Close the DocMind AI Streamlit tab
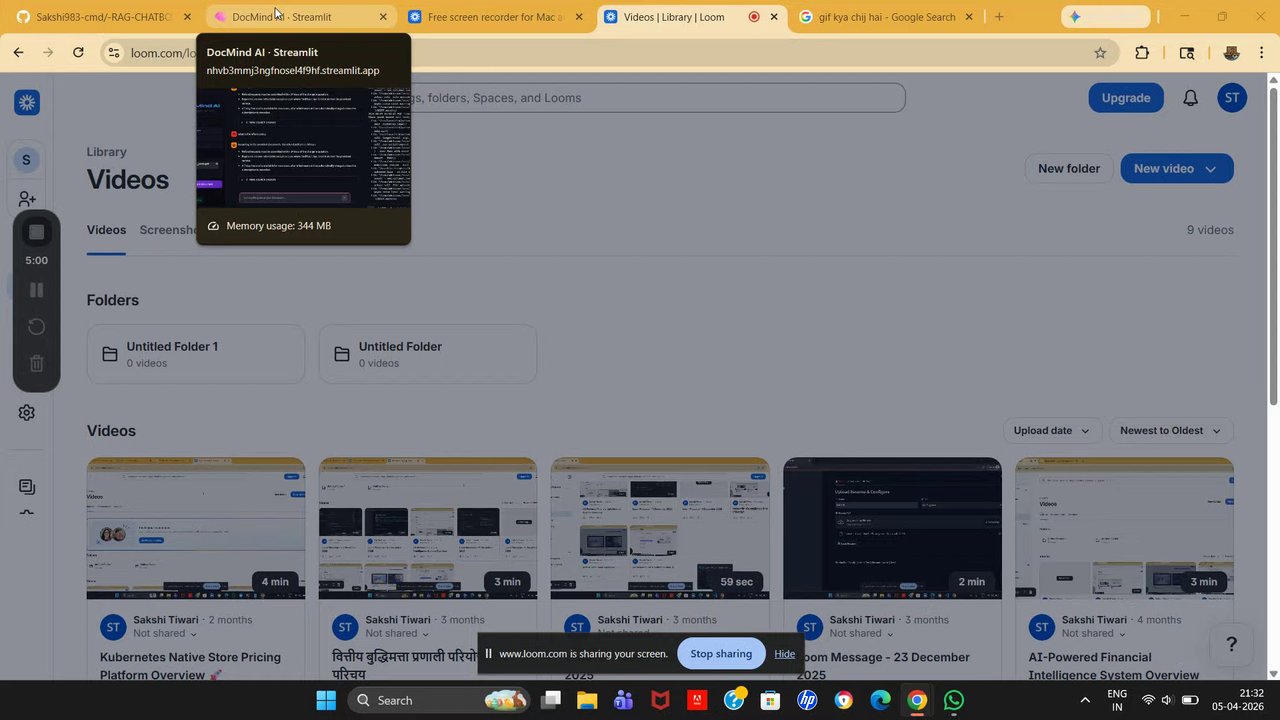The width and height of the screenshot is (1280, 720). coord(383,17)
